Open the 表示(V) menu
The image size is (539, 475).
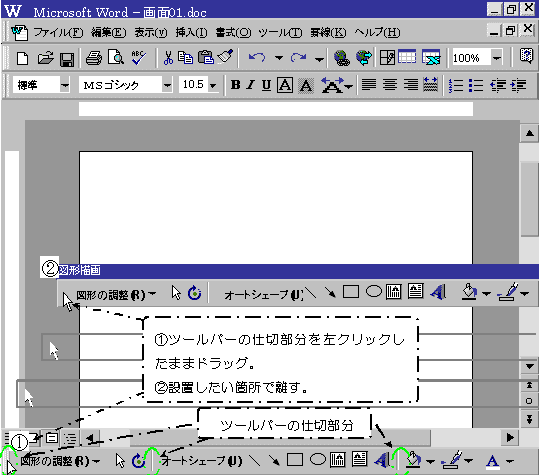pos(151,32)
